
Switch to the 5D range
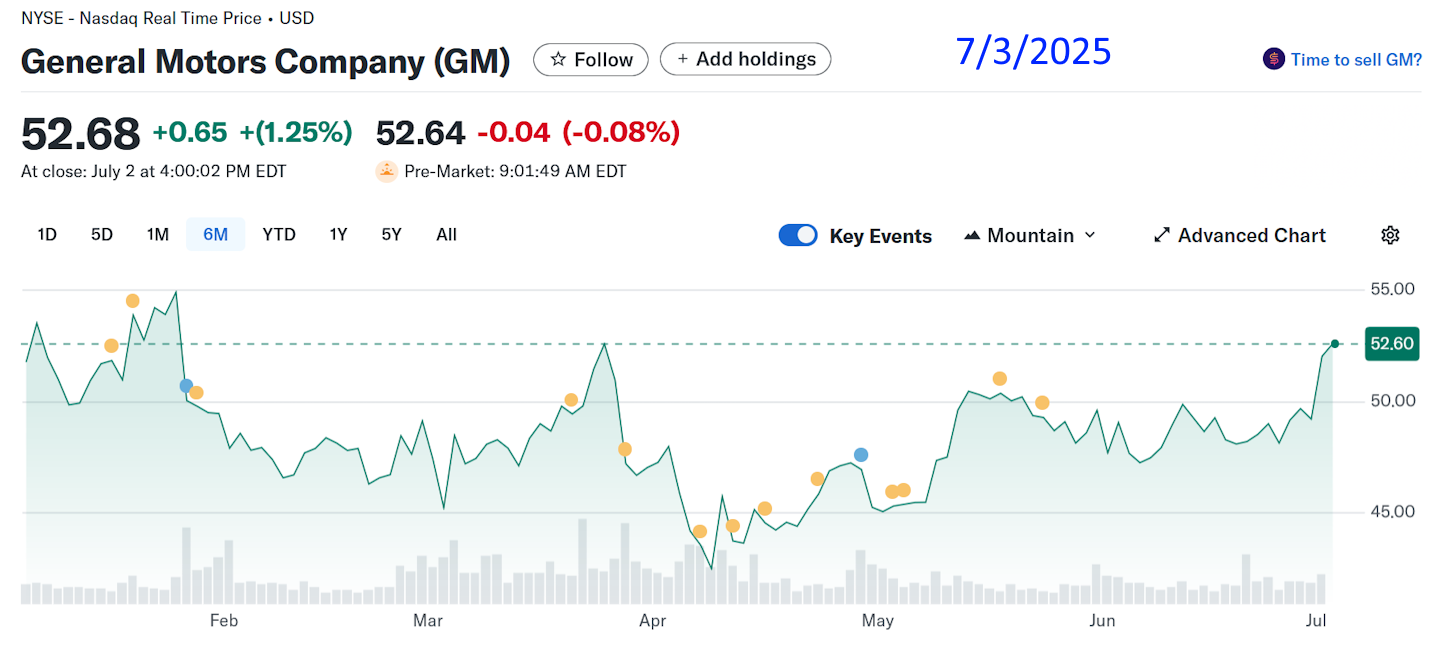tap(102, 235)
